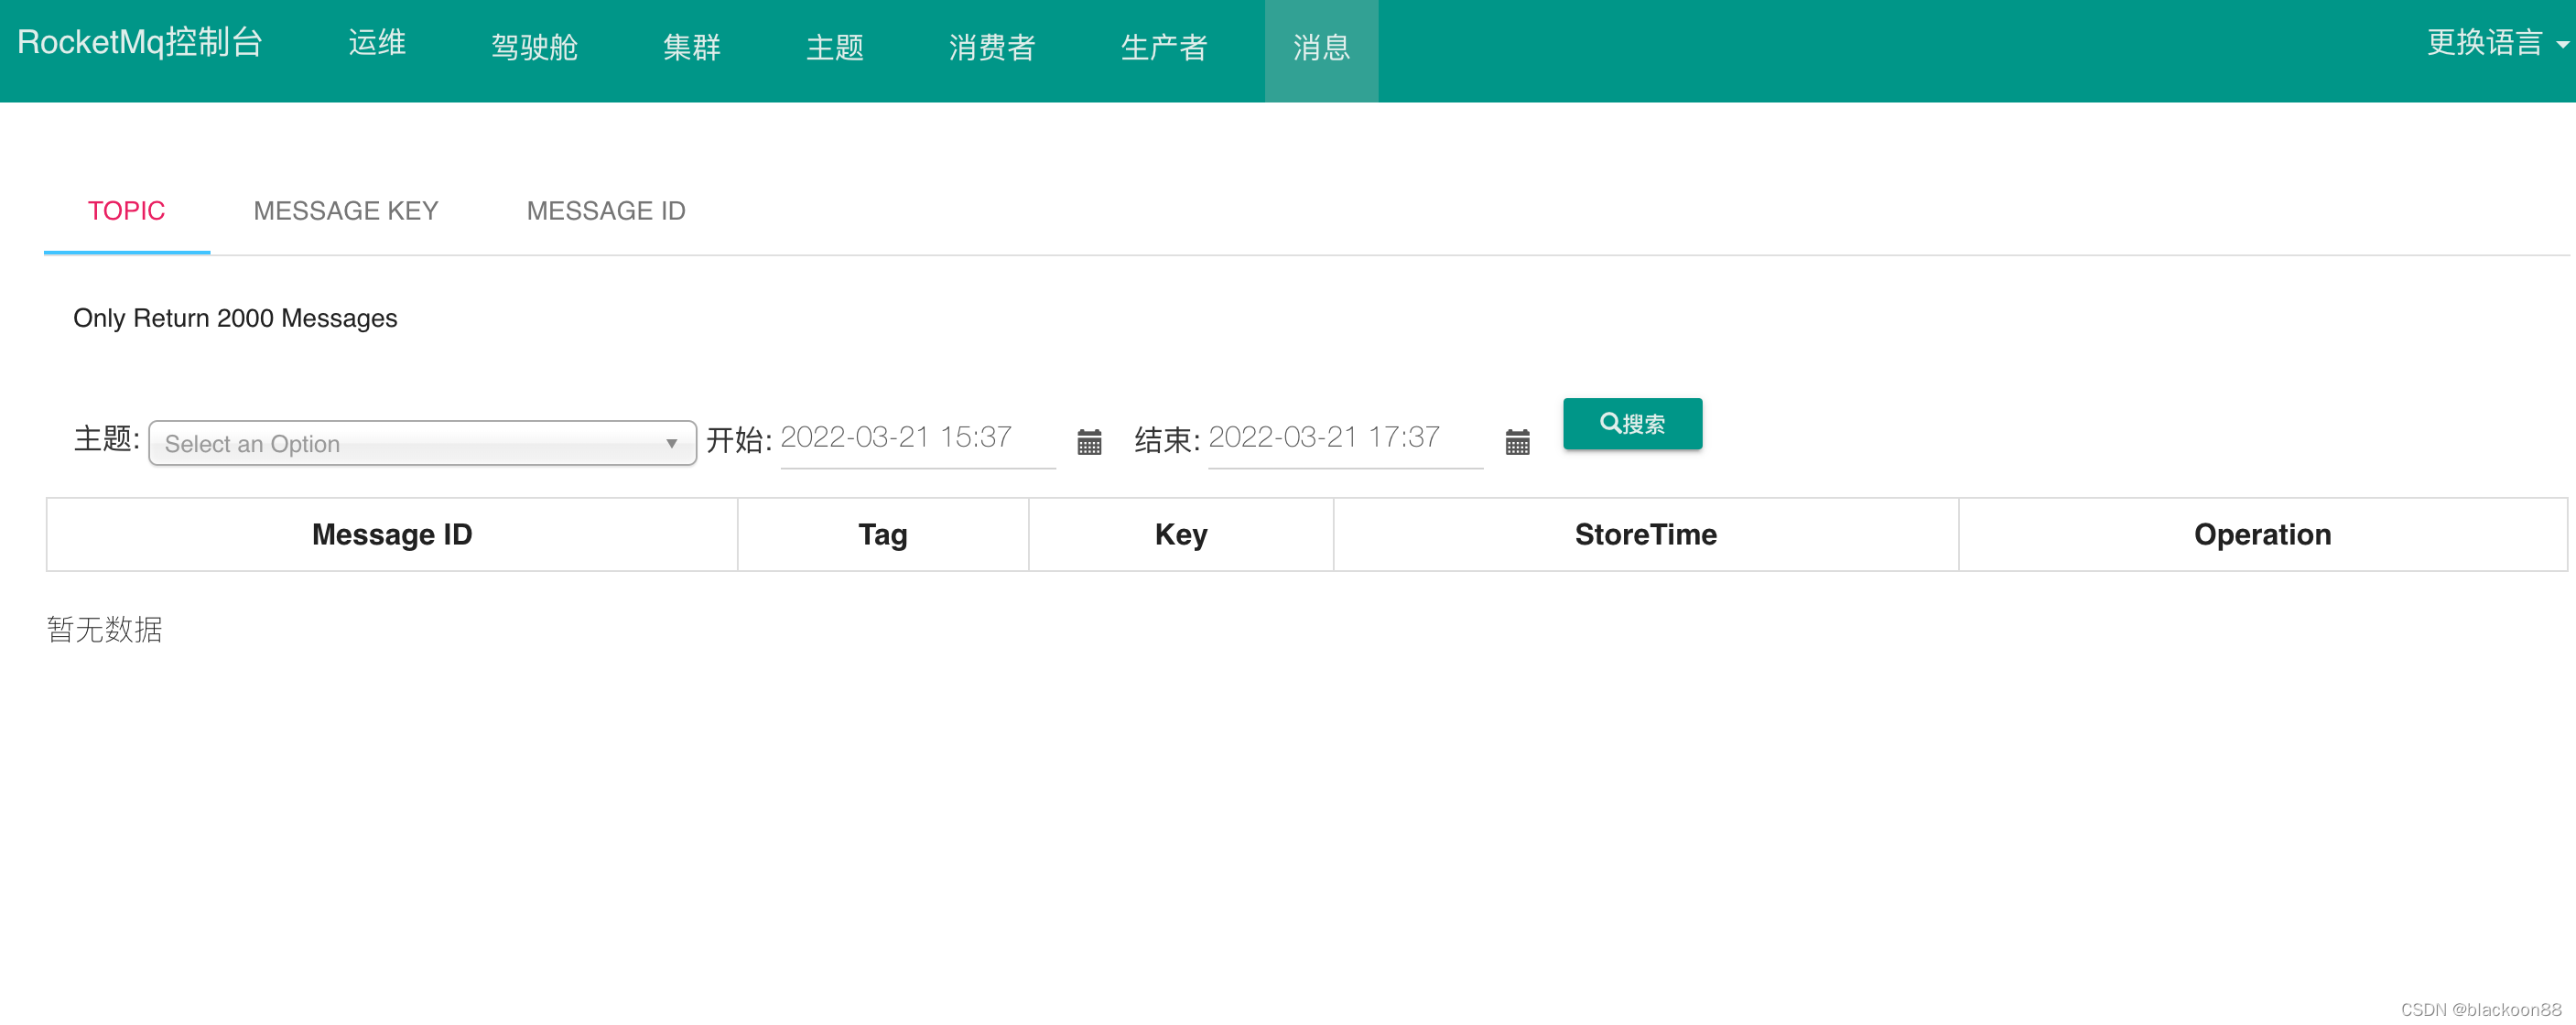Open the 消费者 consumer page

click(992, 47)
